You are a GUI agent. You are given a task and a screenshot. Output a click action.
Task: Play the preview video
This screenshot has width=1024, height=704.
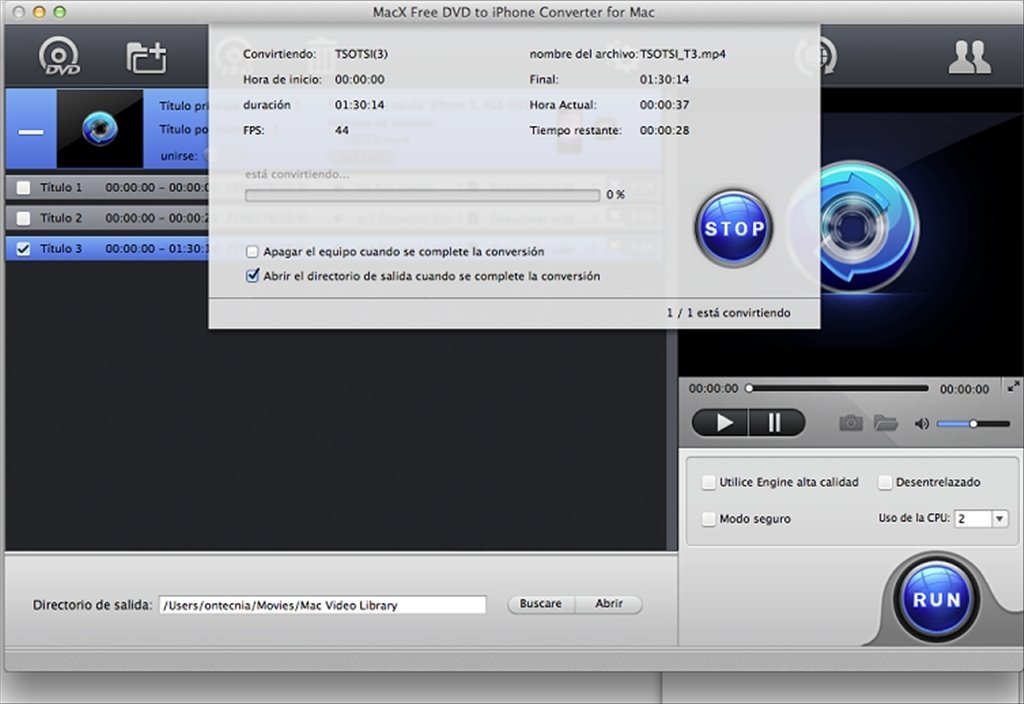pos(720,423)
